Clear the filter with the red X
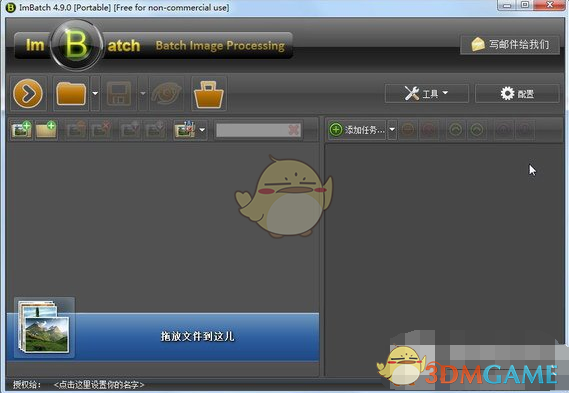Viewport: 569px width, 393px height. [294, 130]
